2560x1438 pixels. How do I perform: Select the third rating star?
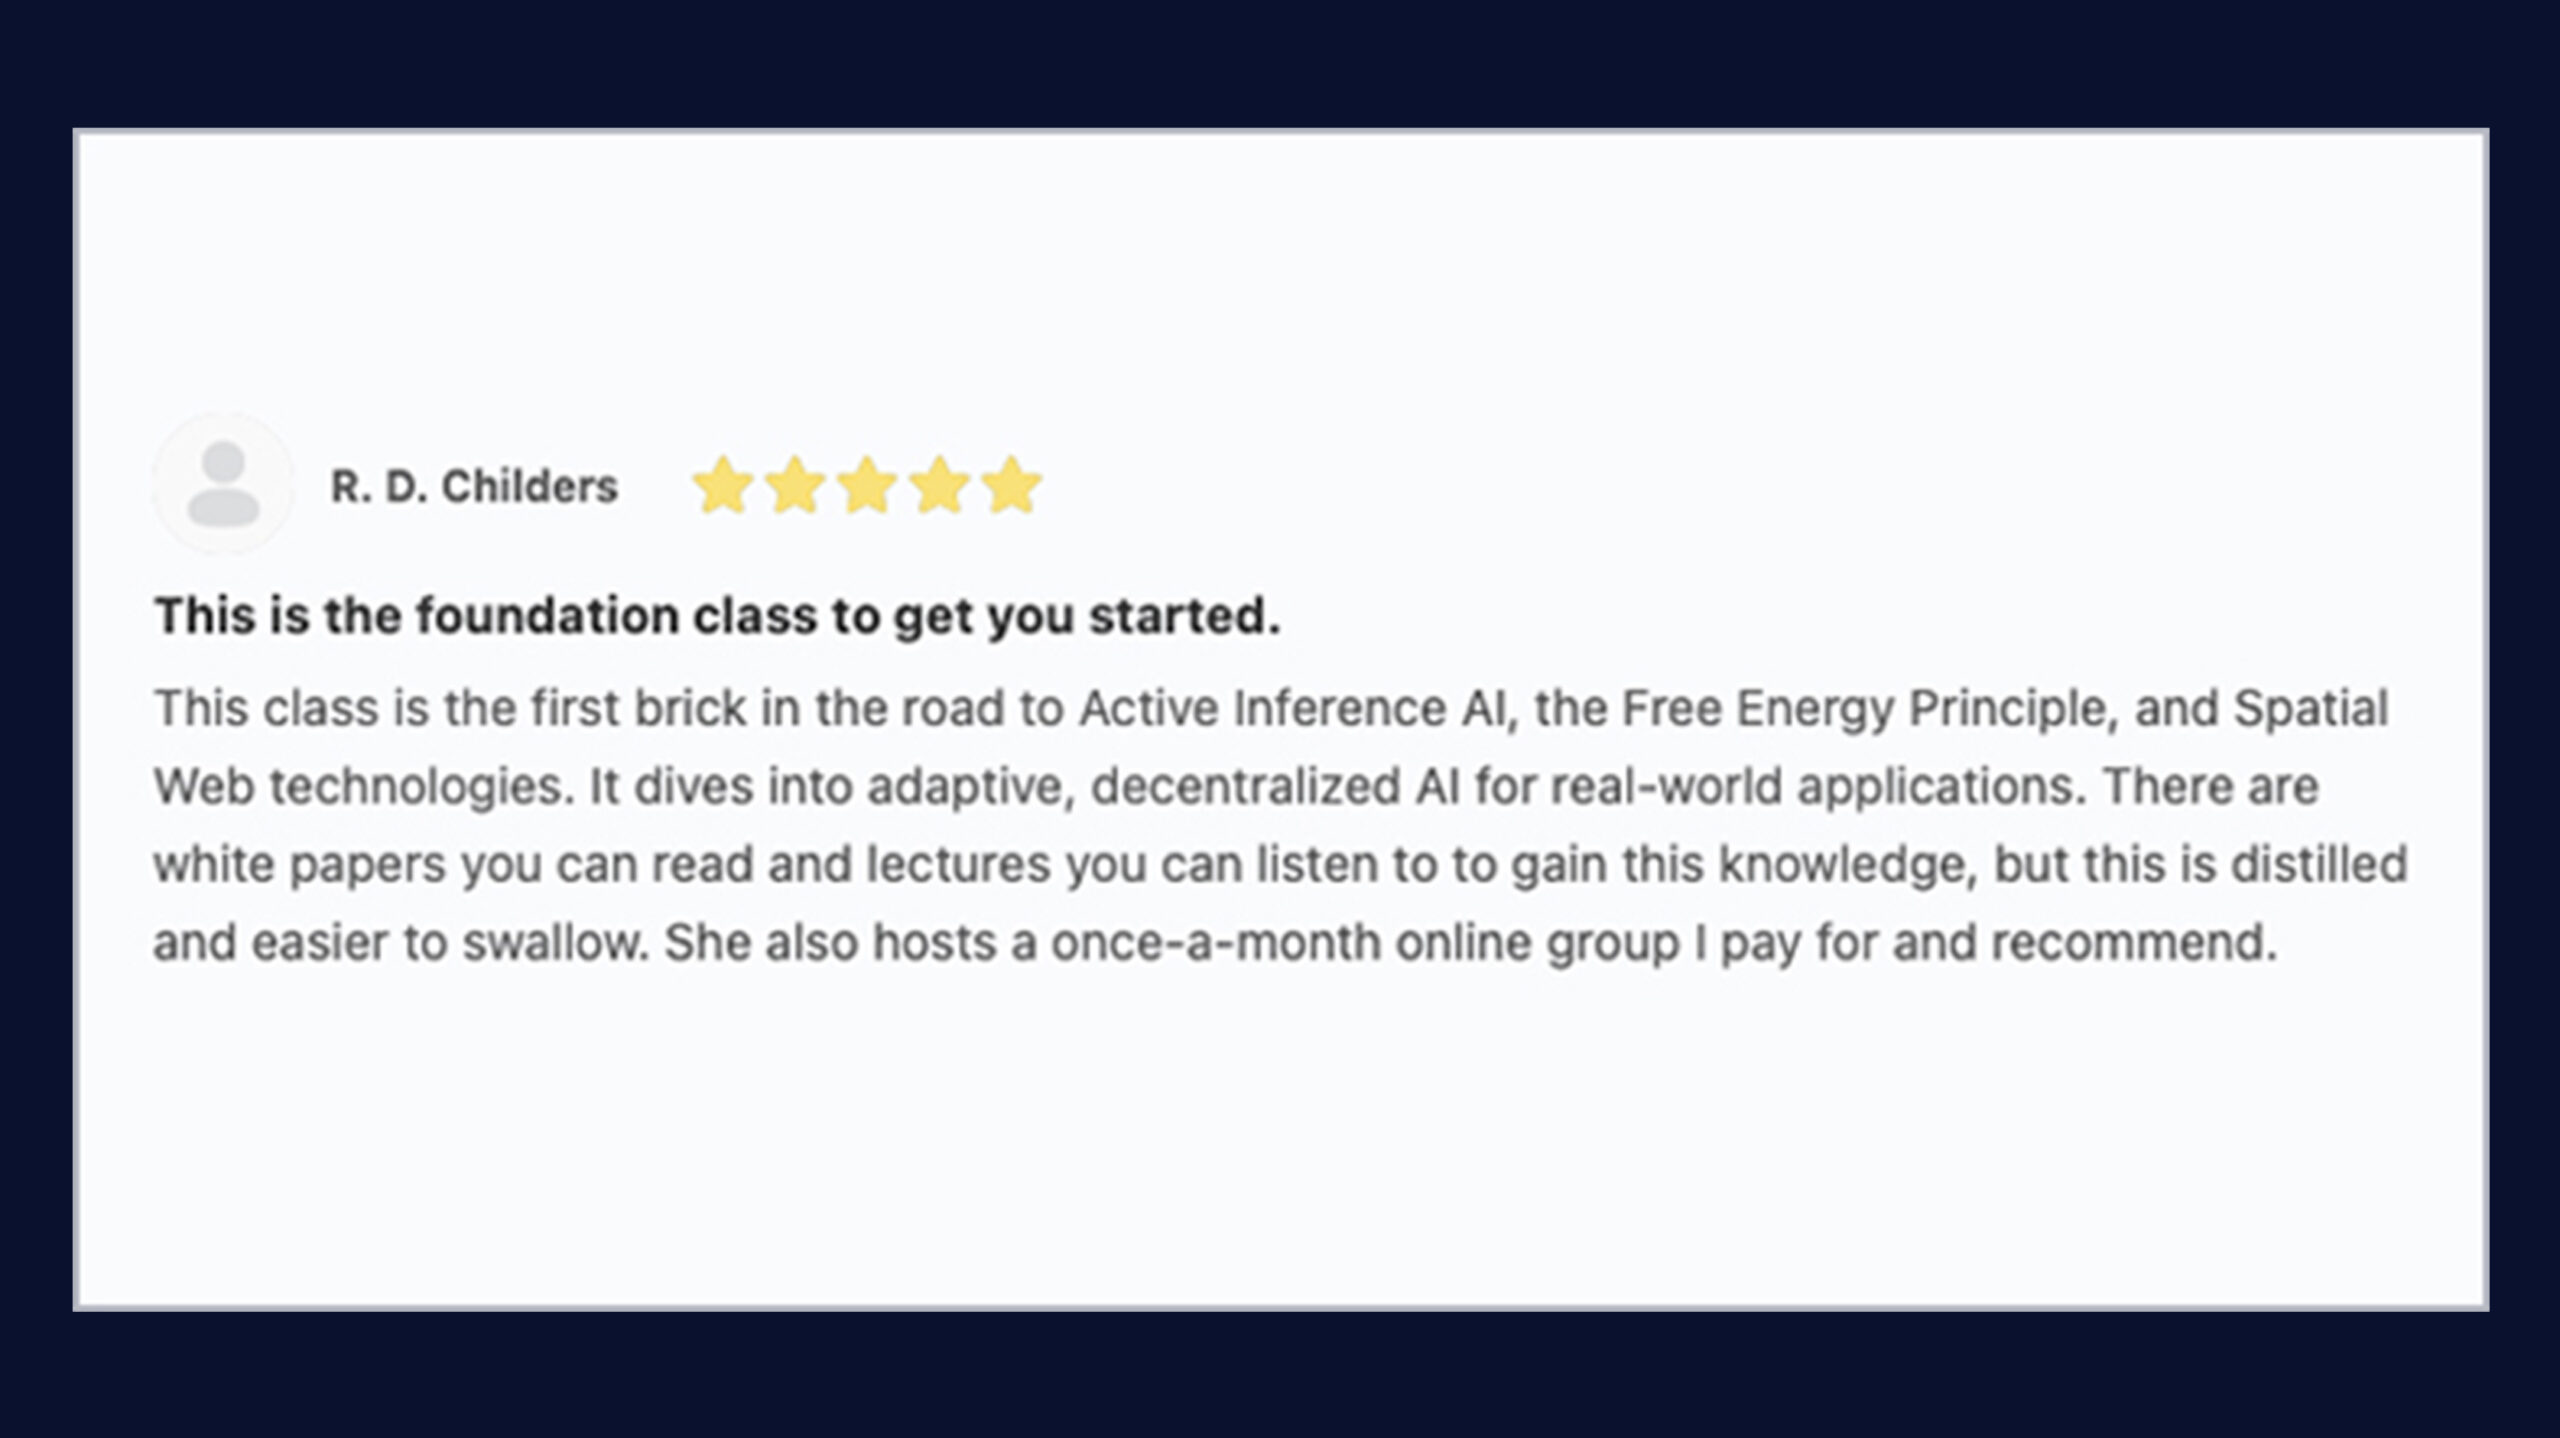pos(867,486)
